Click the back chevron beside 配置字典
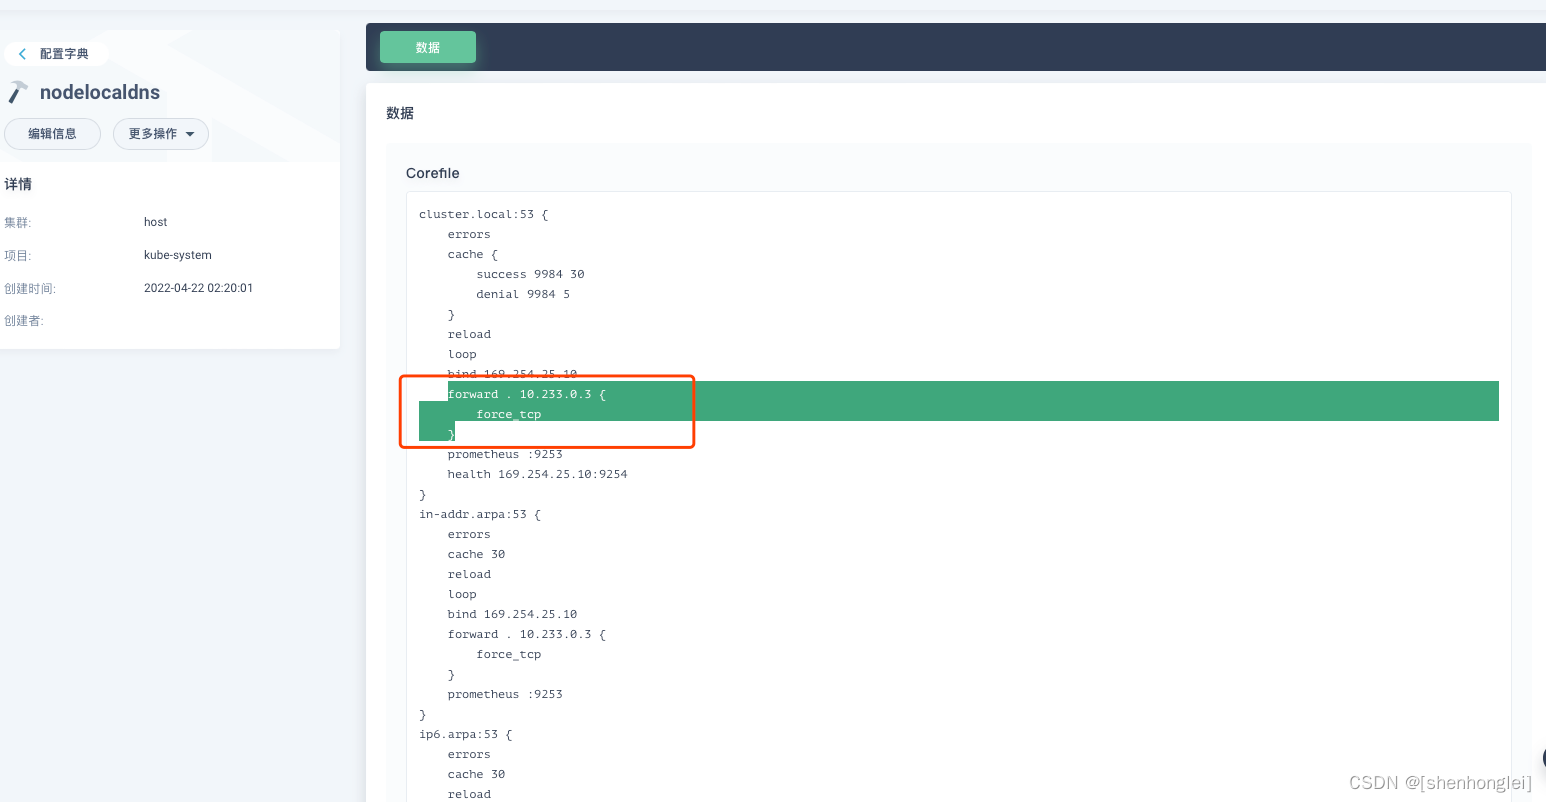The width and height of the screenshot is (1546, 802). click(21, 53)
